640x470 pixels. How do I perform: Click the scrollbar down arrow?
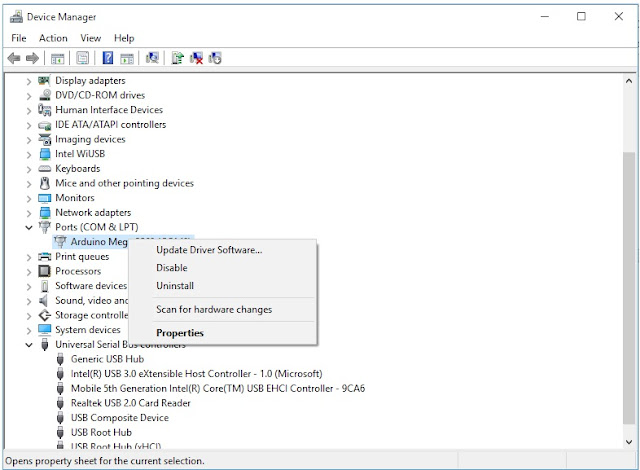pyautogui.click(x=629, y=442)
